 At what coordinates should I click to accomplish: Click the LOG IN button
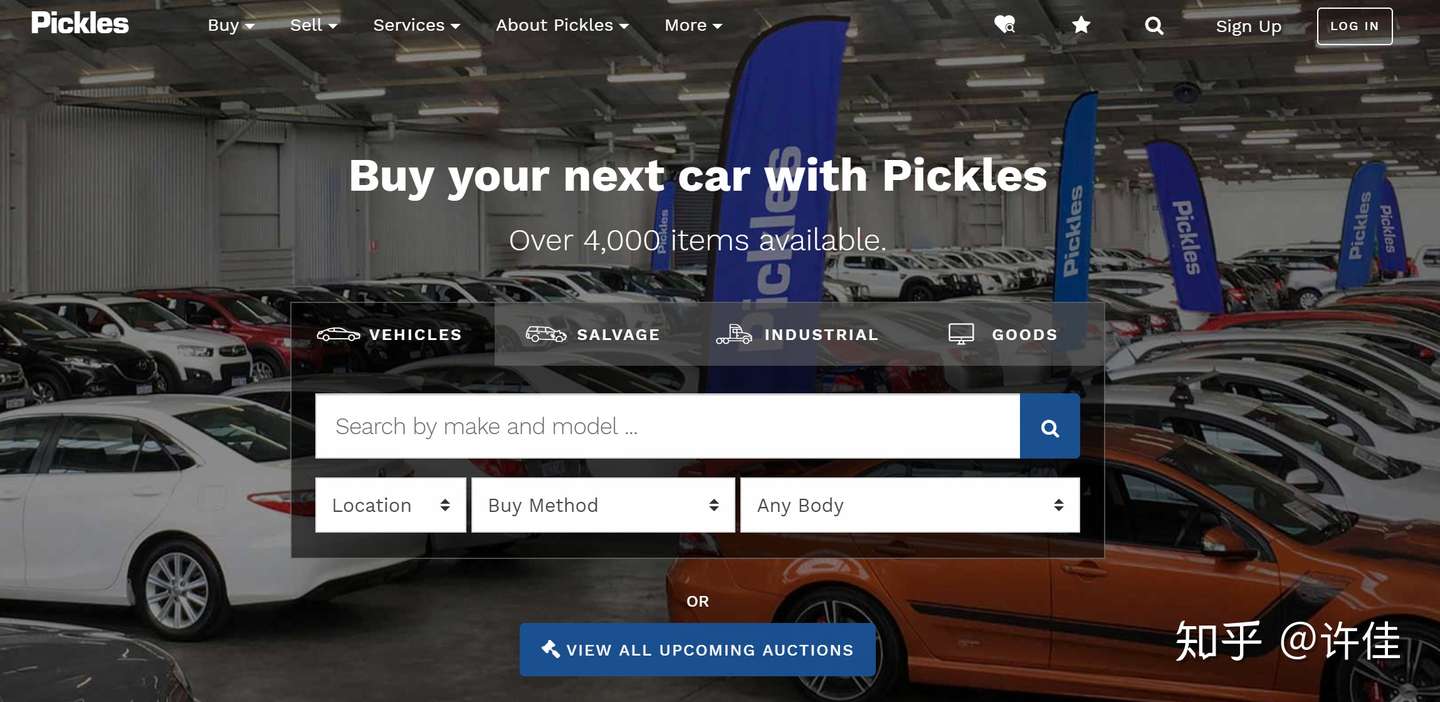[1354, 26]
